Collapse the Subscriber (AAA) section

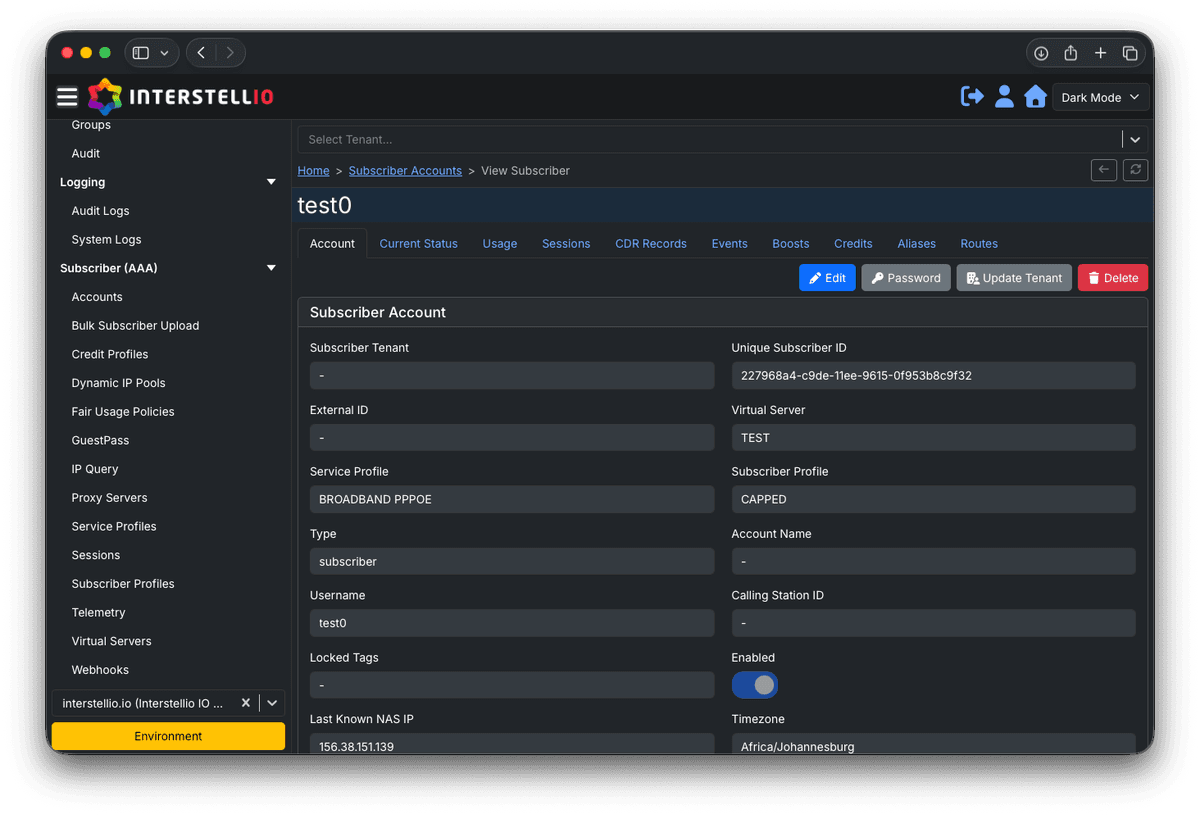tap(270, 268)
